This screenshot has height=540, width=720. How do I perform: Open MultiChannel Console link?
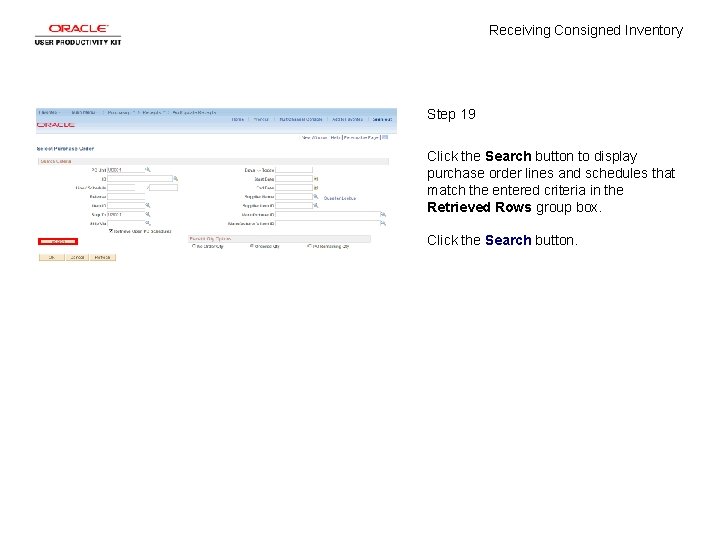tap(301, 119)
